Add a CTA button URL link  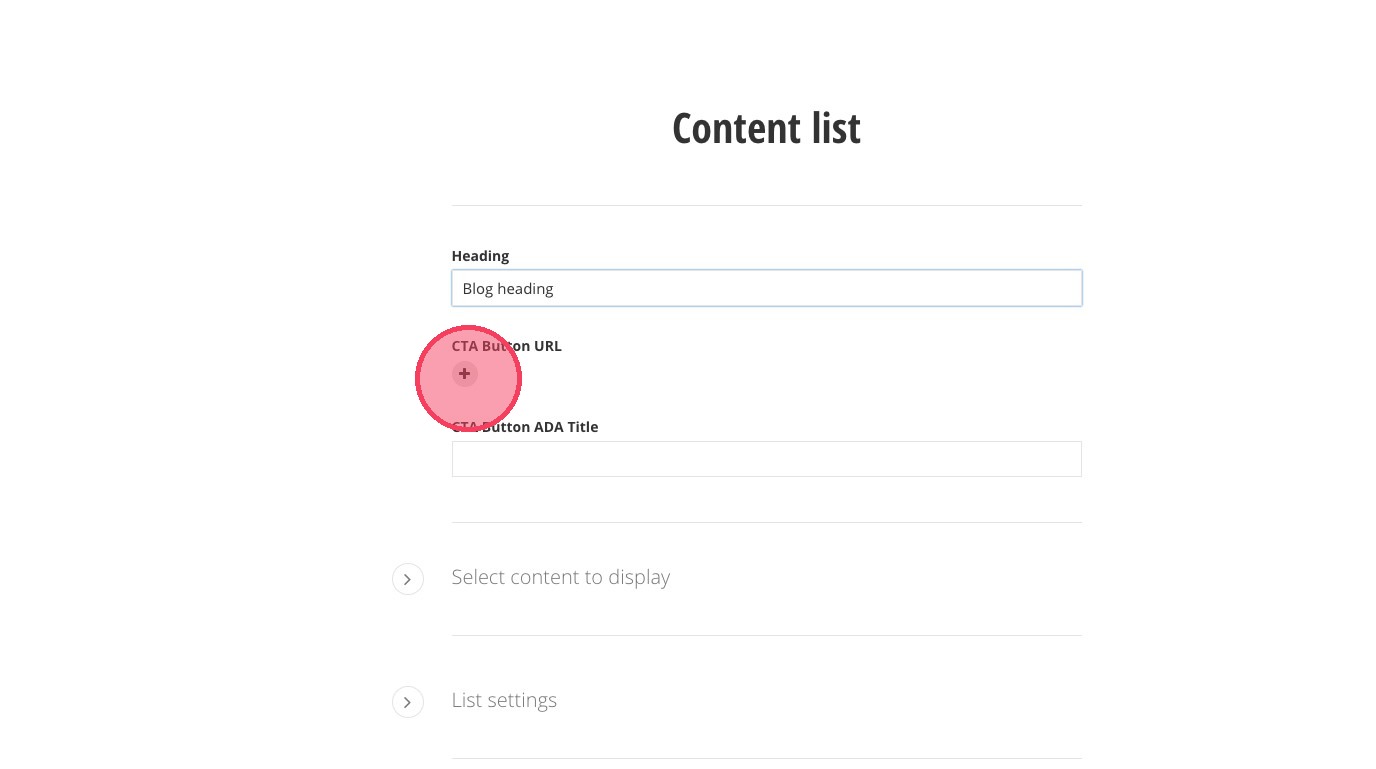464,374
